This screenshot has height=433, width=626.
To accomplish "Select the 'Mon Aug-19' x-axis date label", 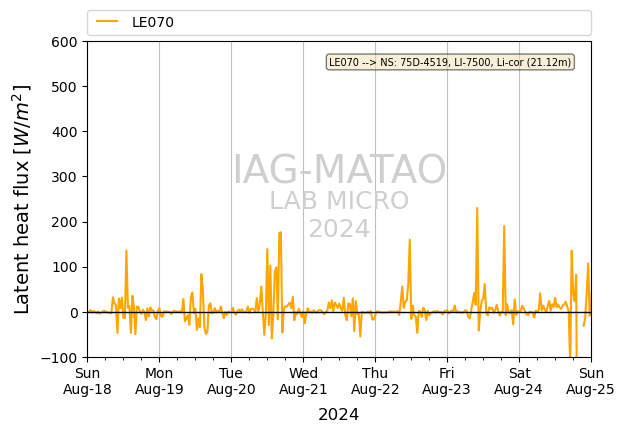I will click(159, 381).
